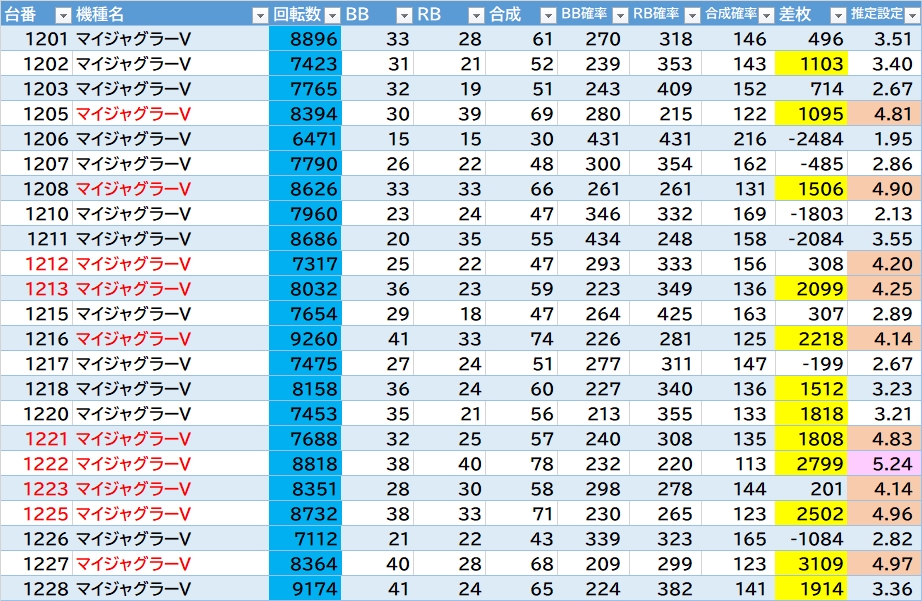
Task: Open the RB確率 column filter dropdown
Action: pyautogui.click(x=692, y=15)
